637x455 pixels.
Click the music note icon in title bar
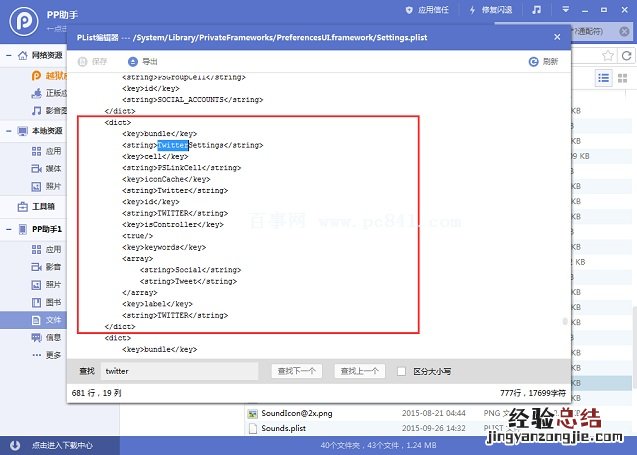pos(537,10)
